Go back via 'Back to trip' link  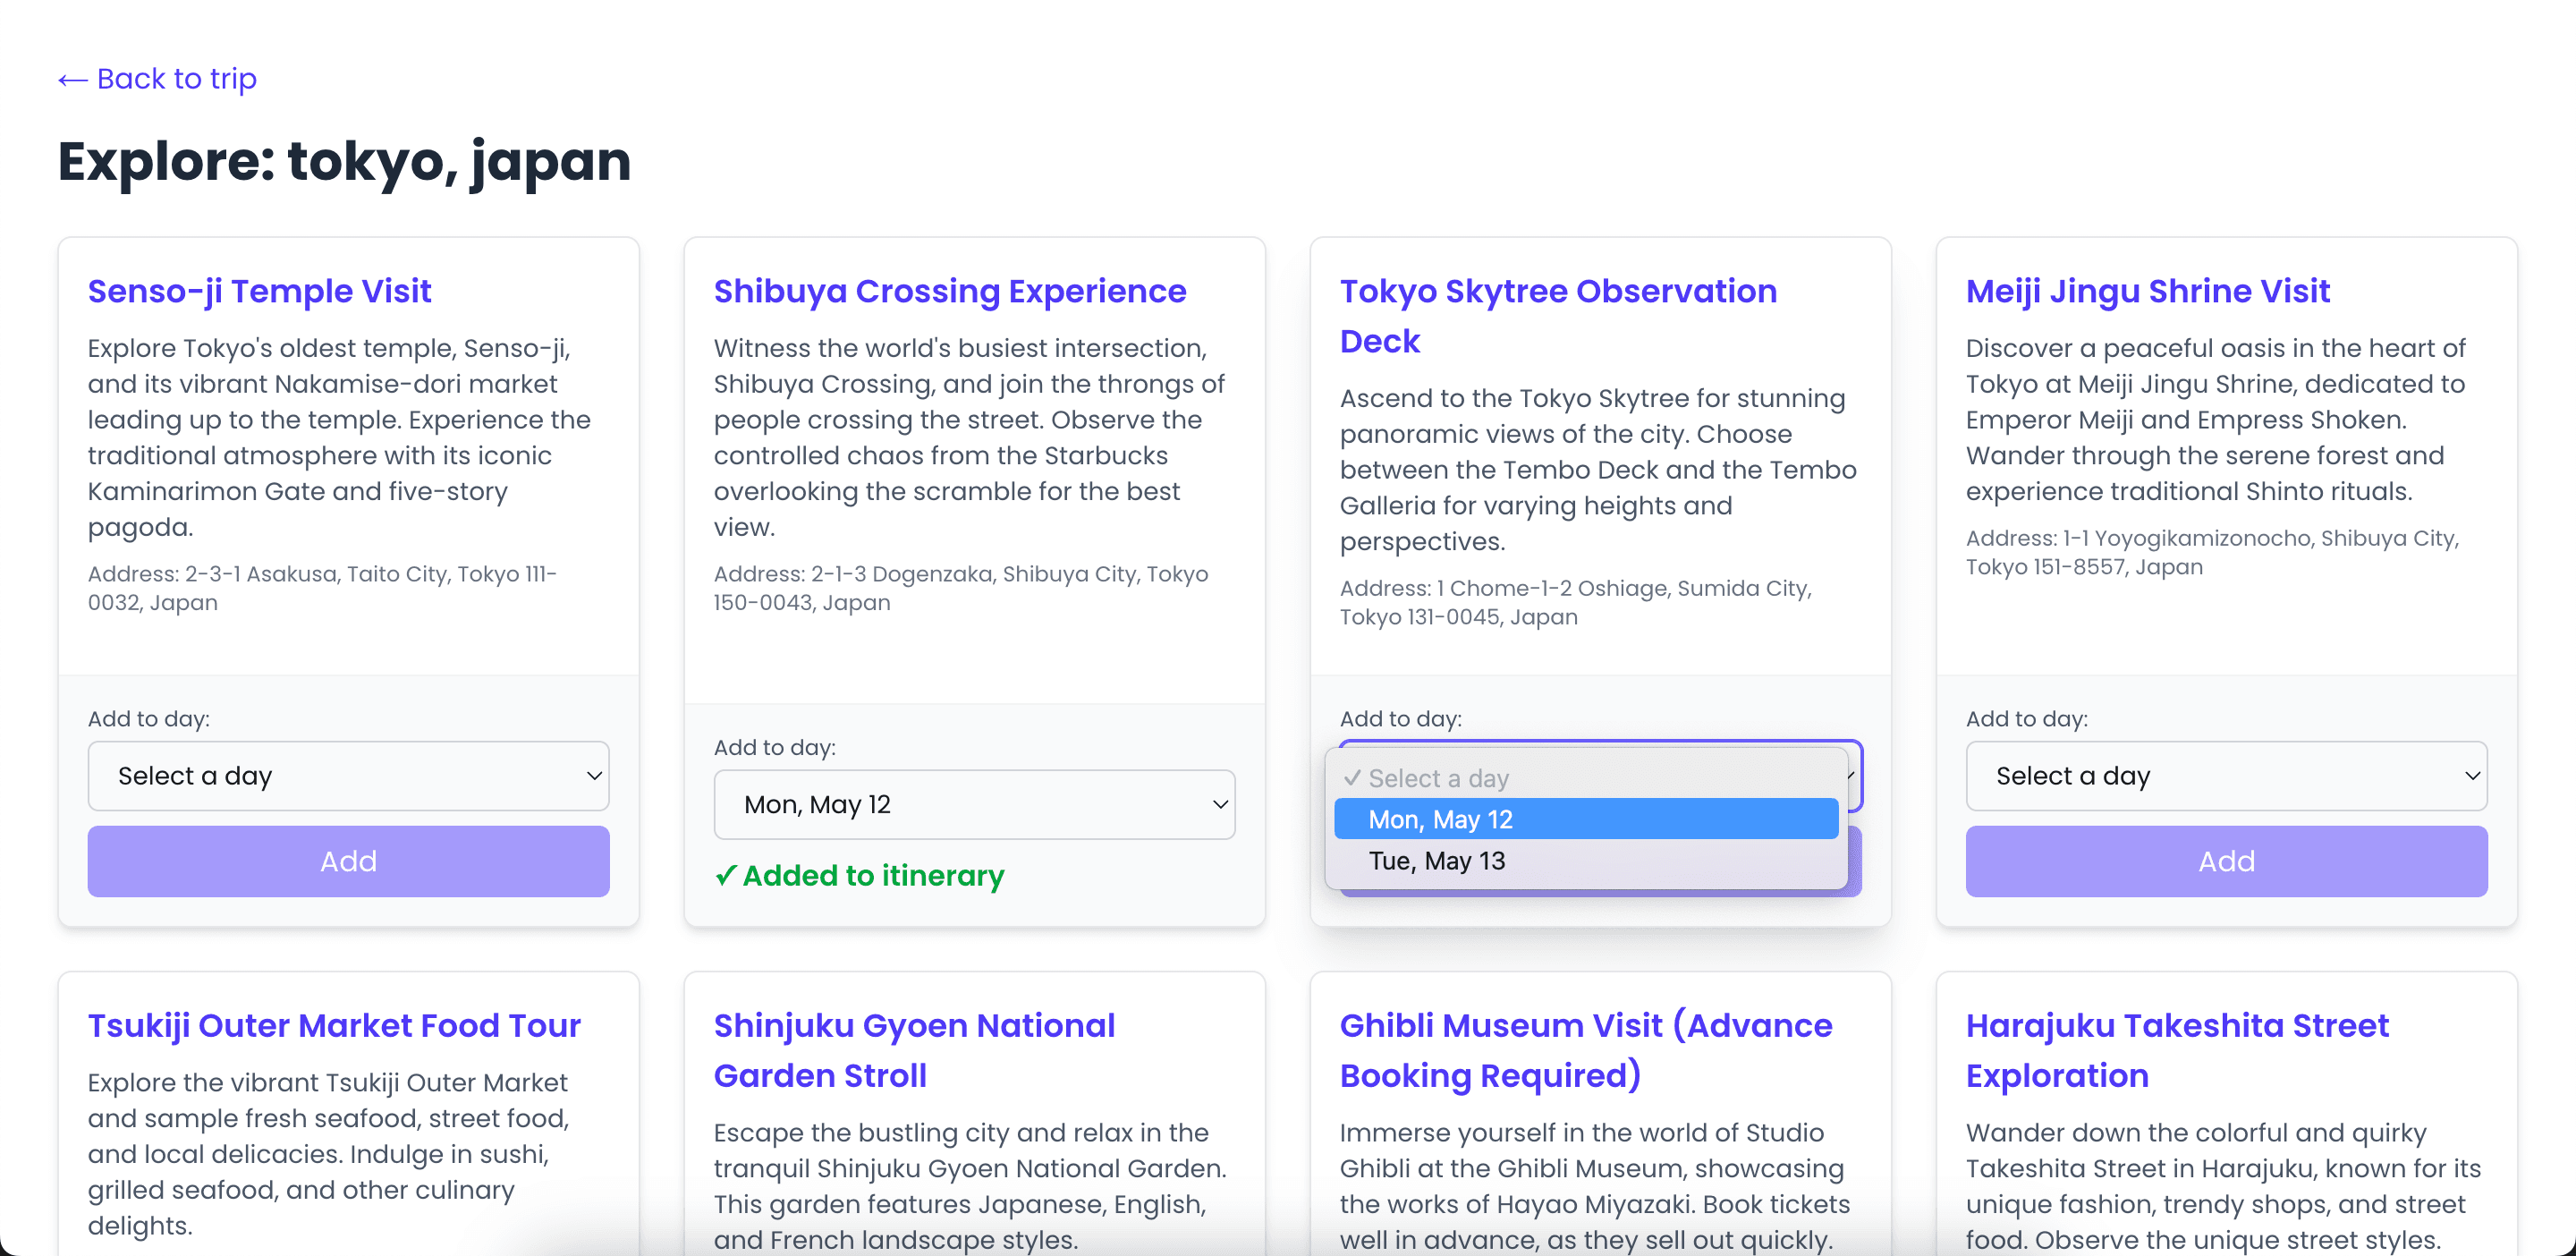coord(157,78)
